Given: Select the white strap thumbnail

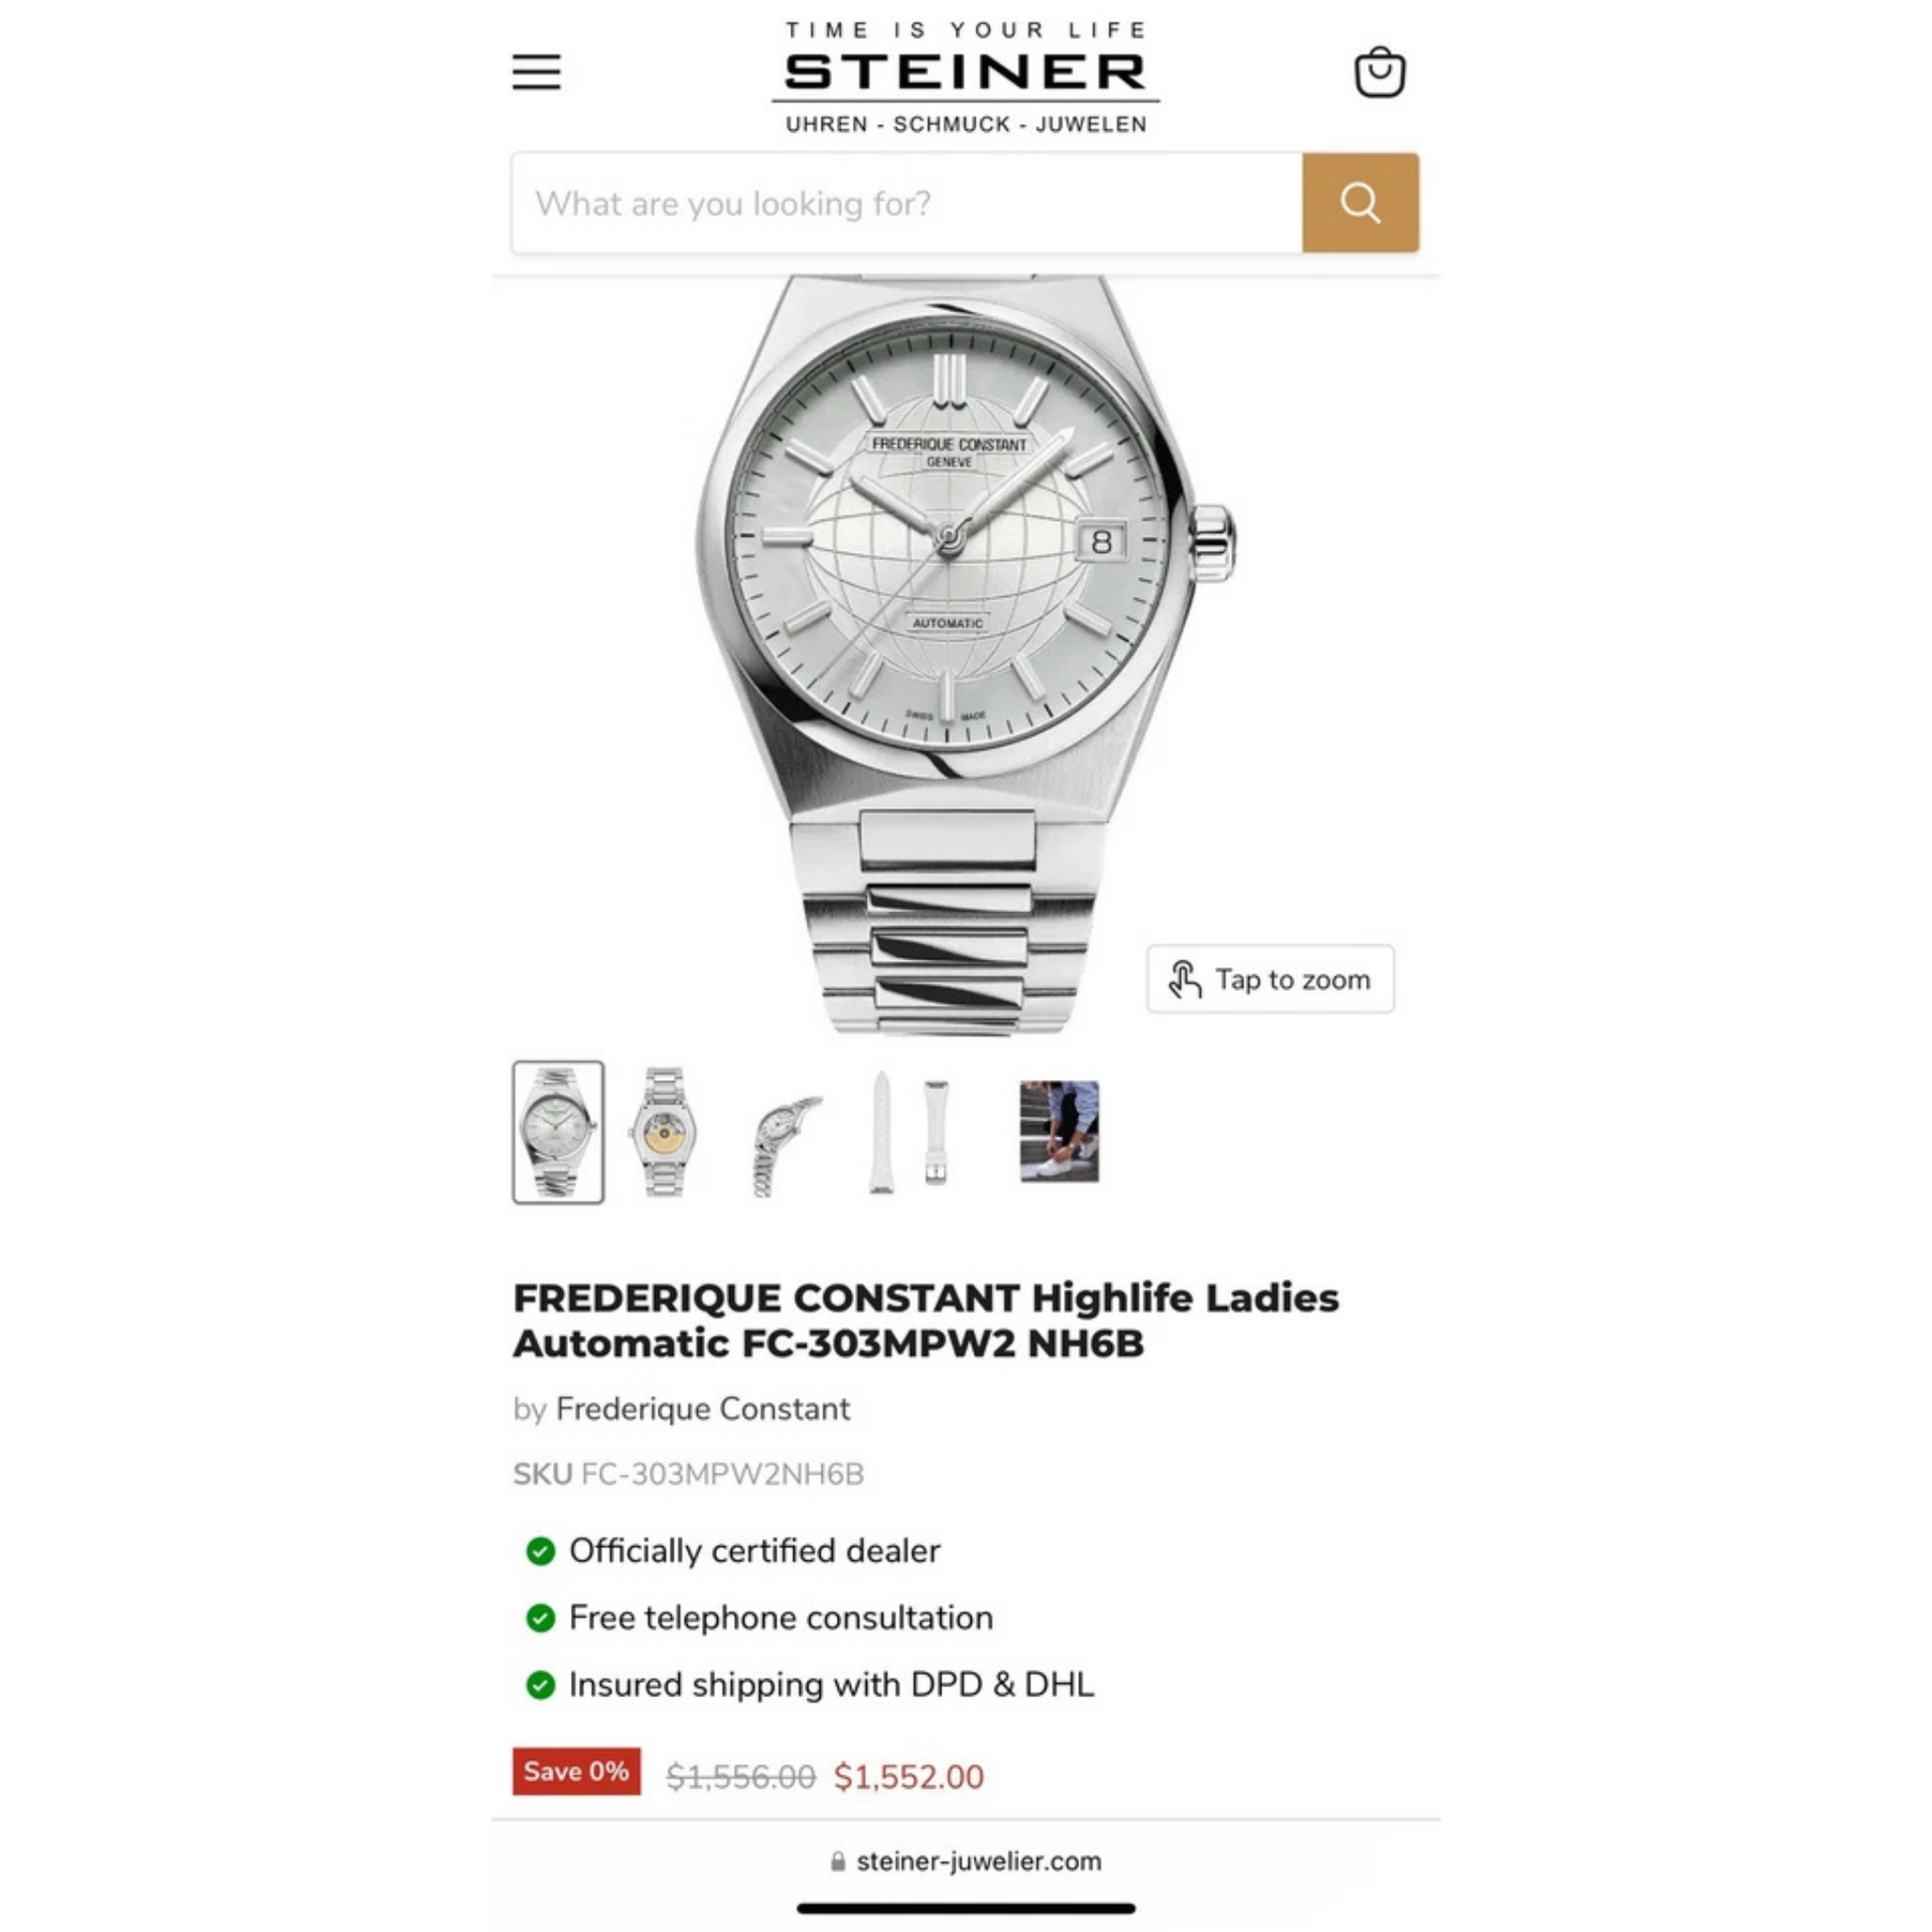Looking at the screenshot, I should point(909,1132).
